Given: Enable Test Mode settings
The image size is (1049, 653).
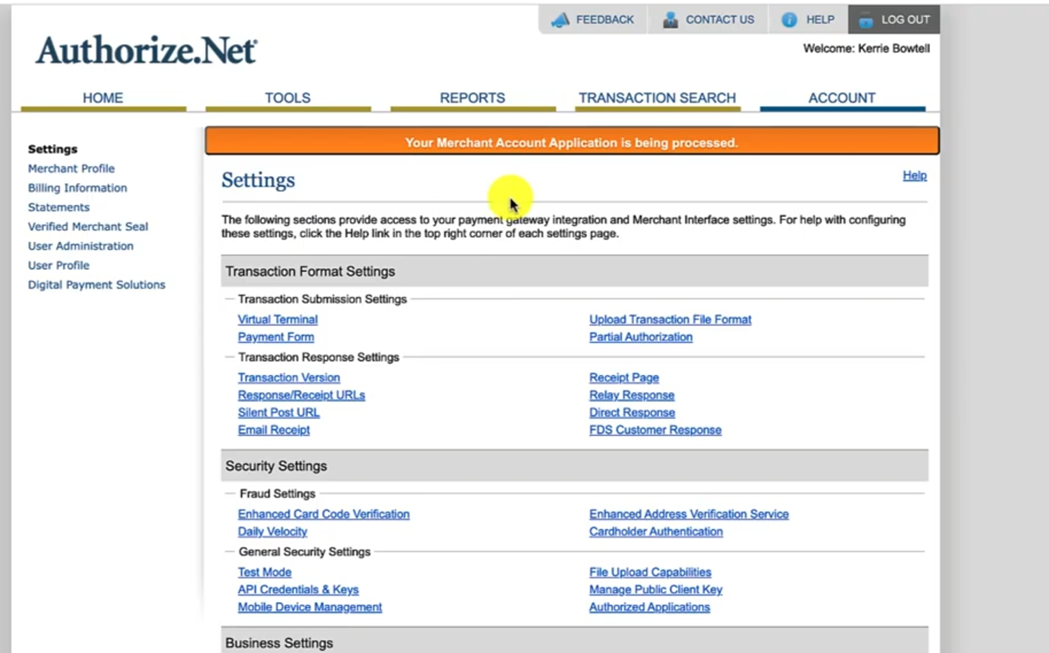Looking at the screenshot, I should tap(264, 571).
